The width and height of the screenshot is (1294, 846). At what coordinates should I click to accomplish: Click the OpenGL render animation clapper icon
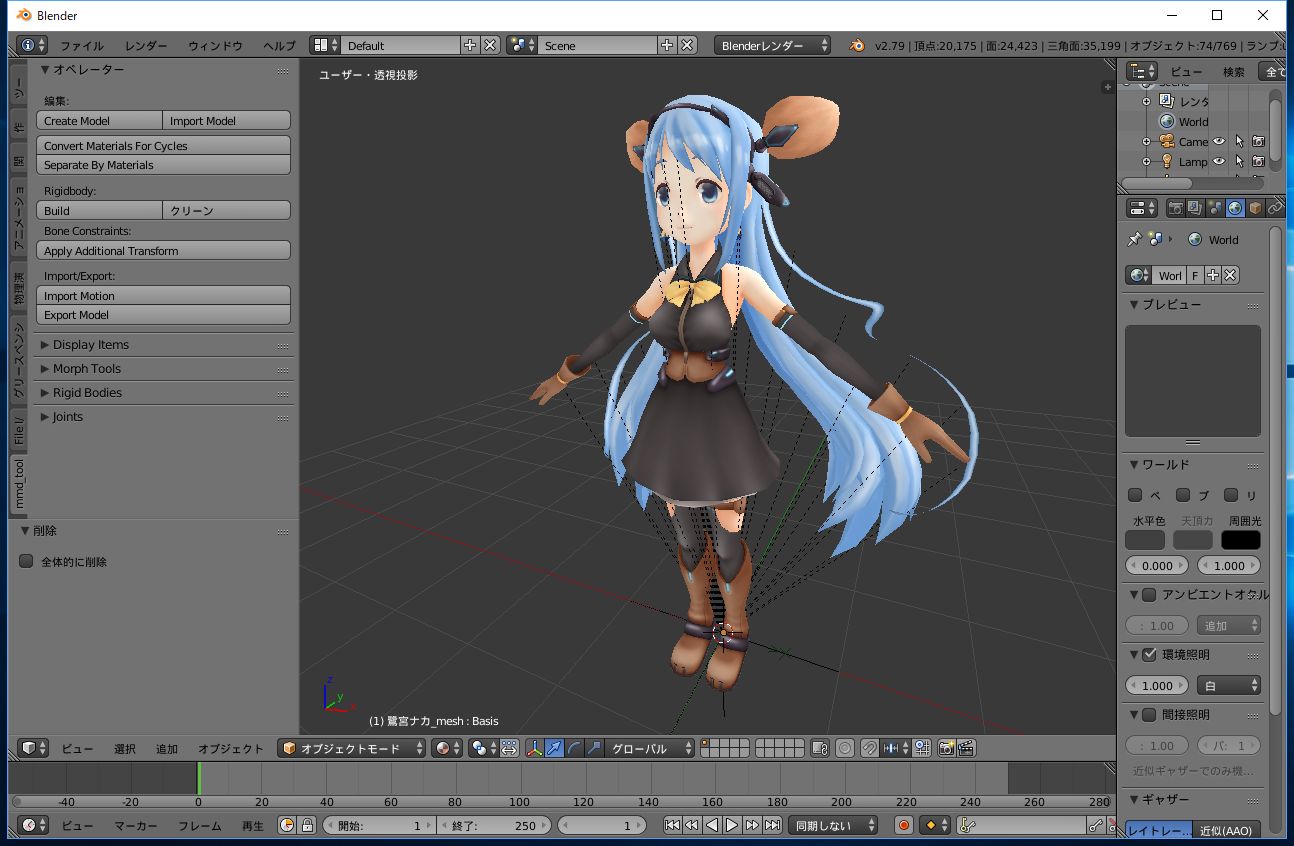(966, 748)
